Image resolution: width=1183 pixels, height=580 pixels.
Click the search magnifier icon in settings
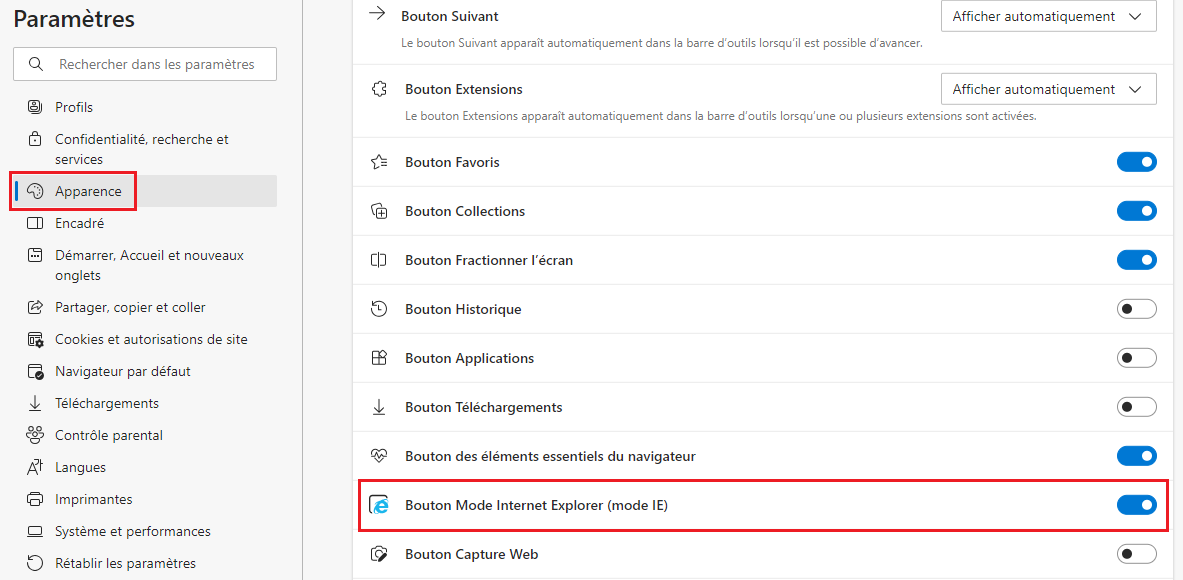click(35, 64)
